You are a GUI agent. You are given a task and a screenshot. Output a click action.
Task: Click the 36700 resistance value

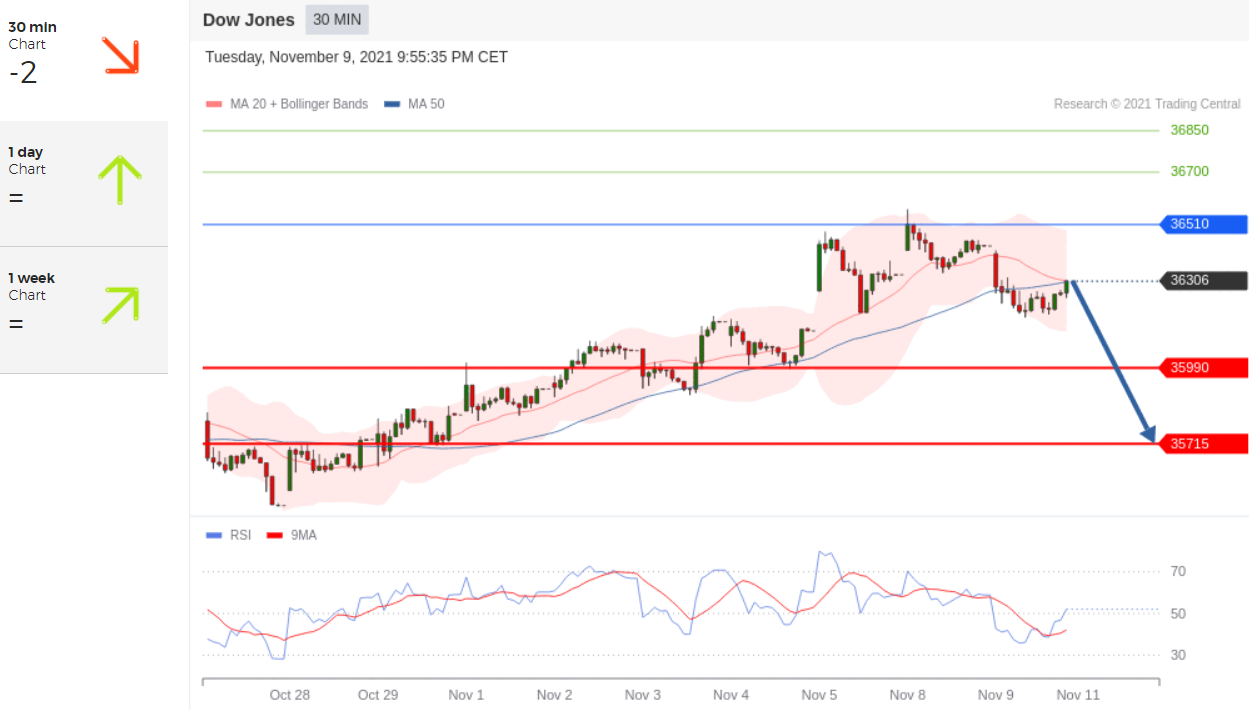1190,171
